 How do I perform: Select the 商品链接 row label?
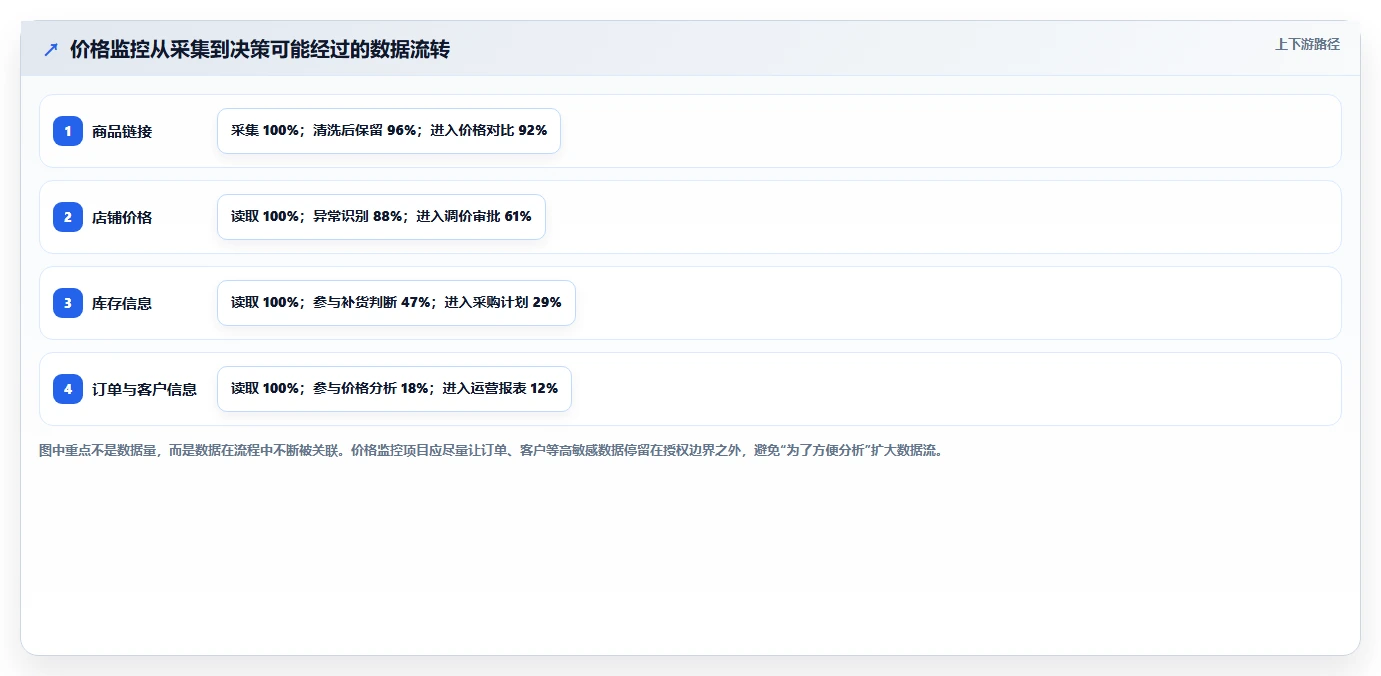pos(122,131)
